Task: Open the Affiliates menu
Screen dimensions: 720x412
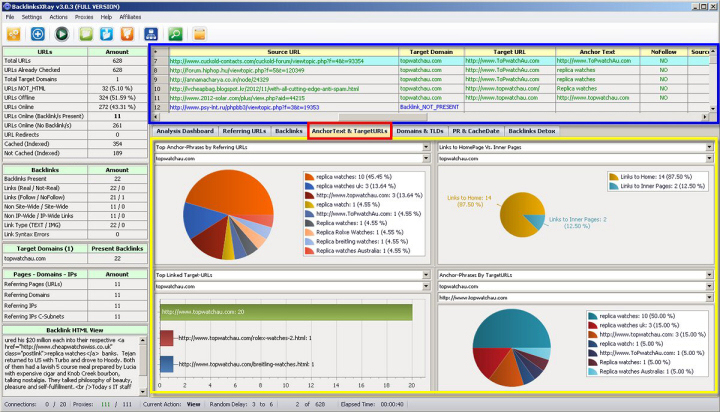Action: [130, 17]
